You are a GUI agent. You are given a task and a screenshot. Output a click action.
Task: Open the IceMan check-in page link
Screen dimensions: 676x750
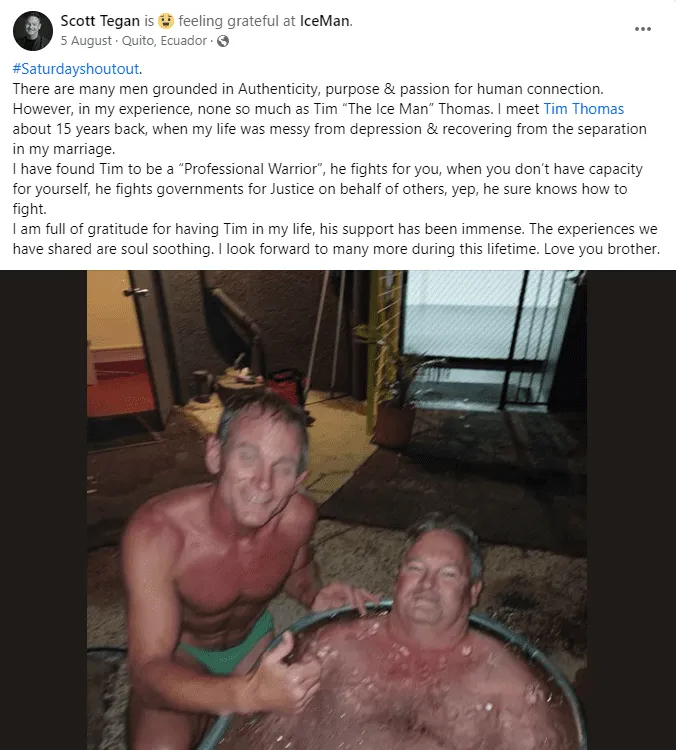(x=325, y=21)
